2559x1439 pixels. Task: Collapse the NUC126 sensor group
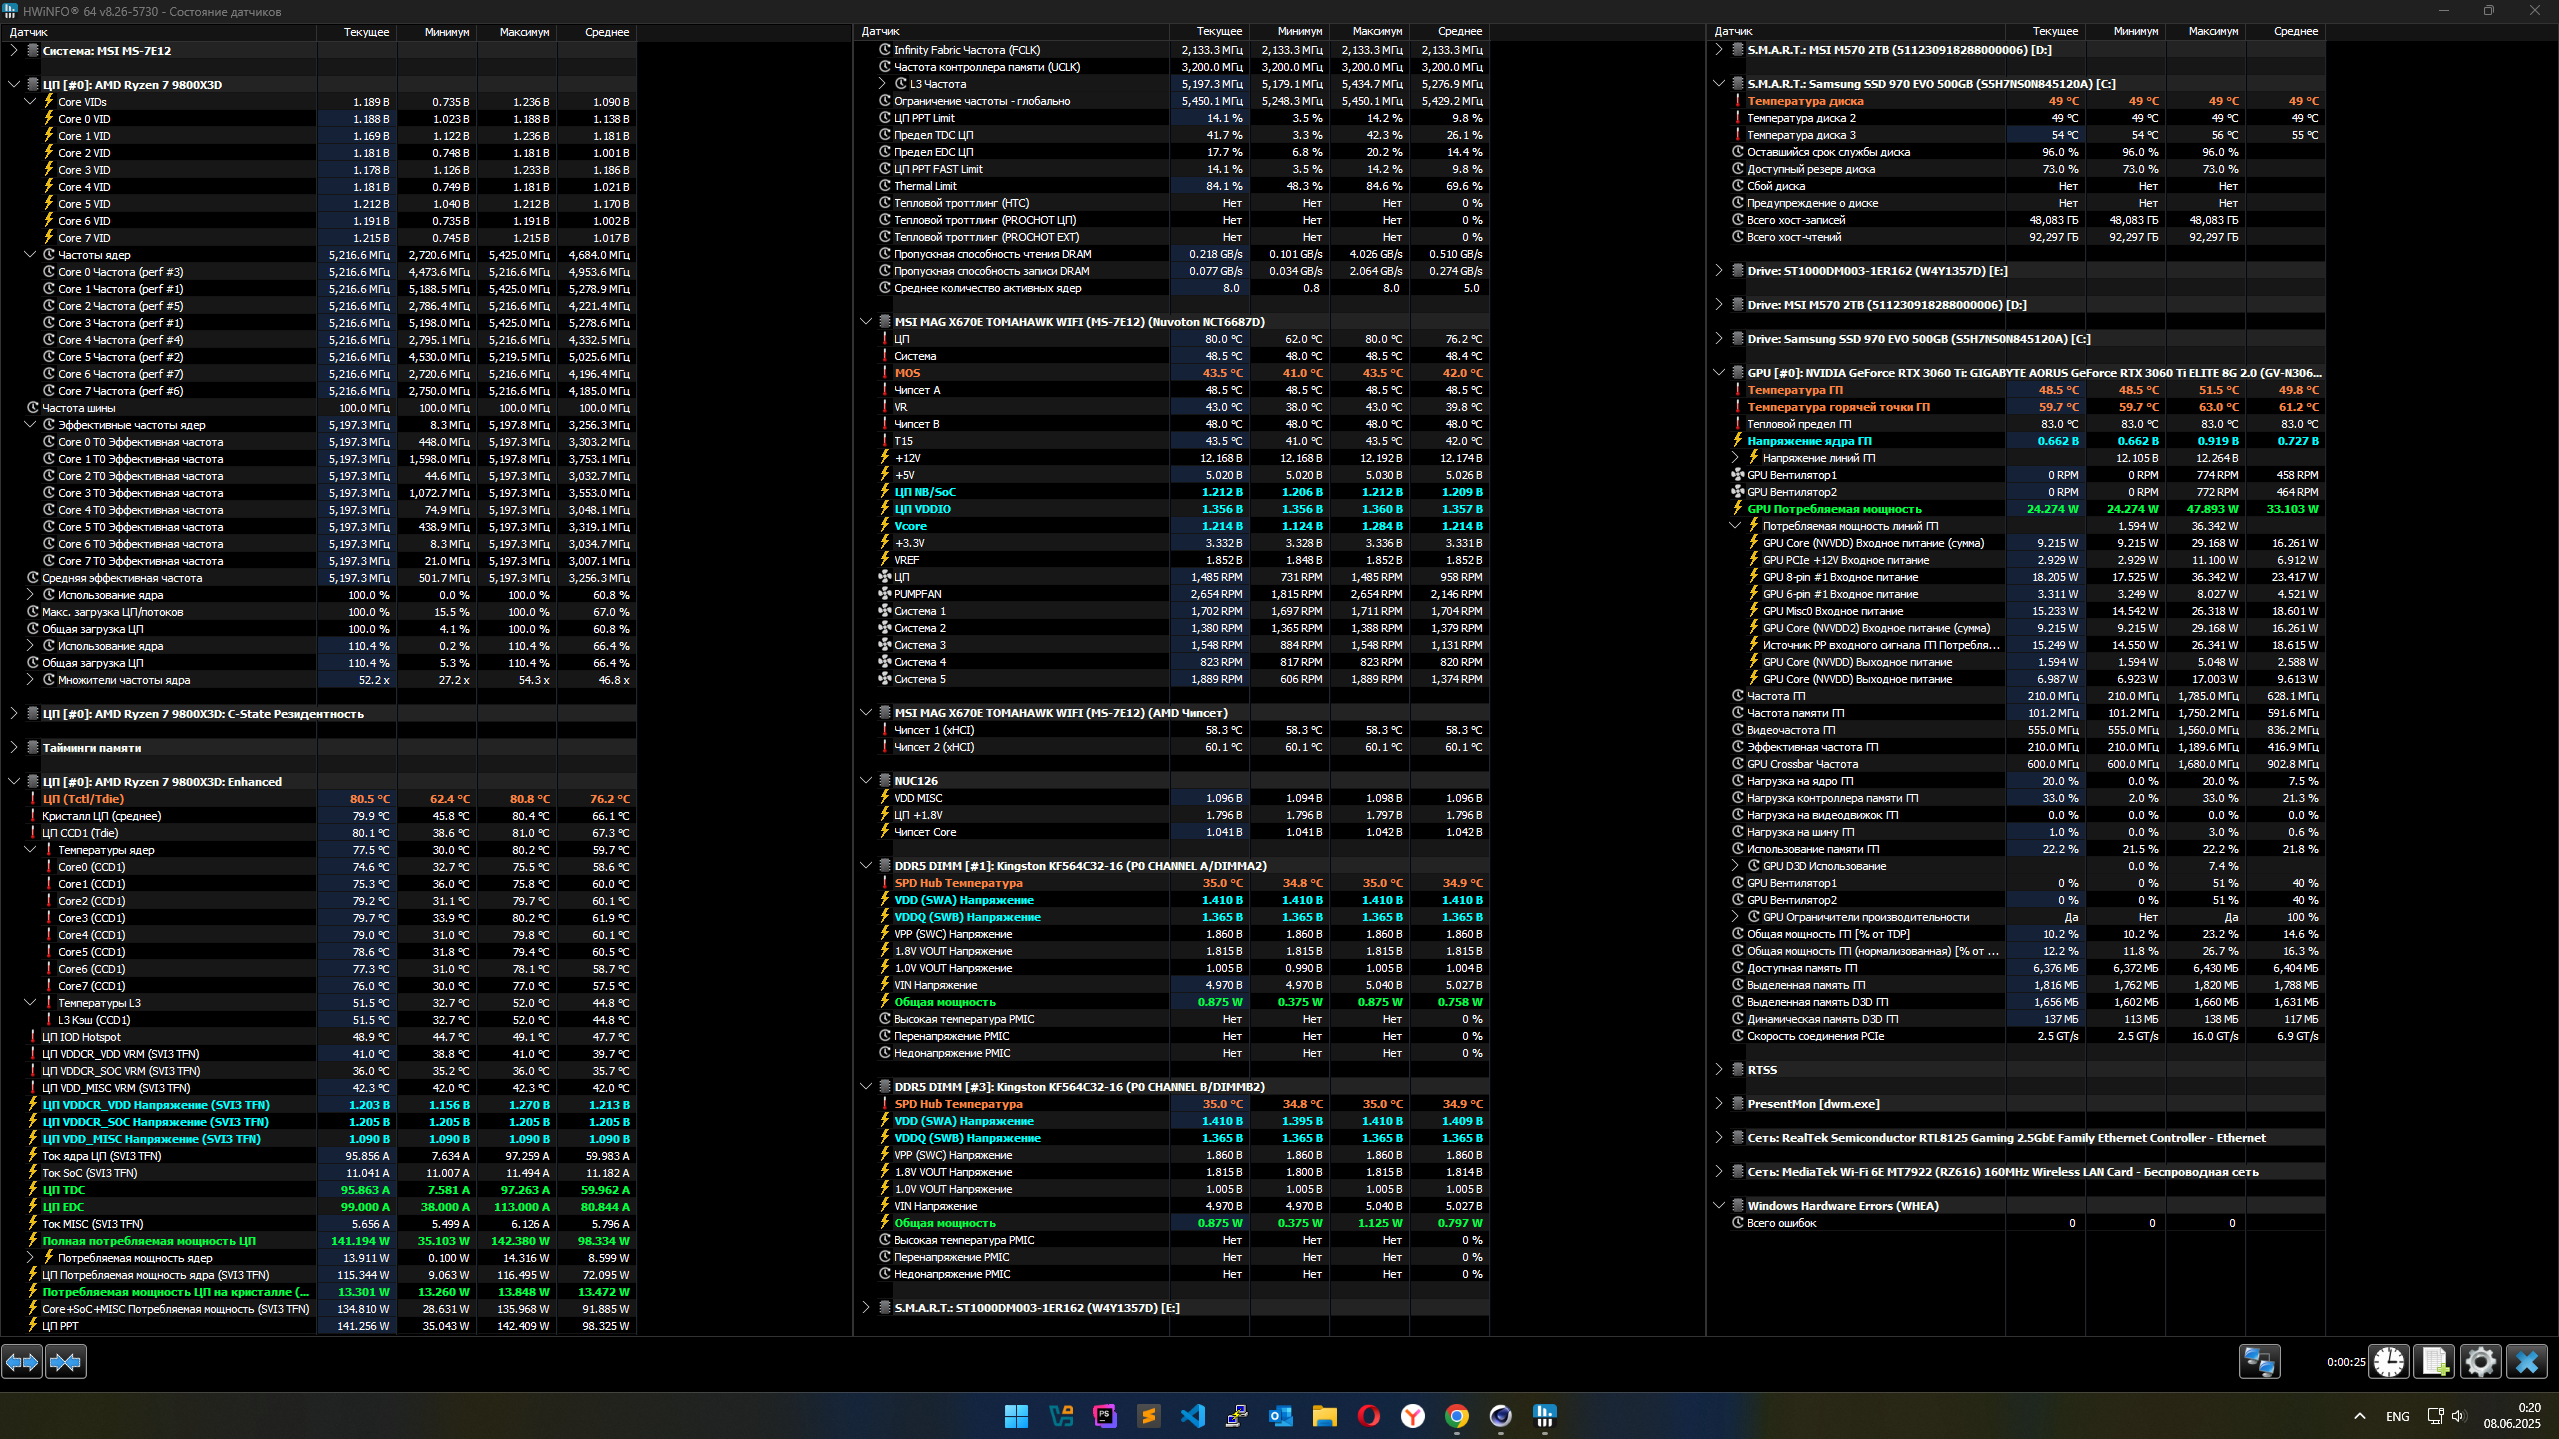tap(866, 781)
